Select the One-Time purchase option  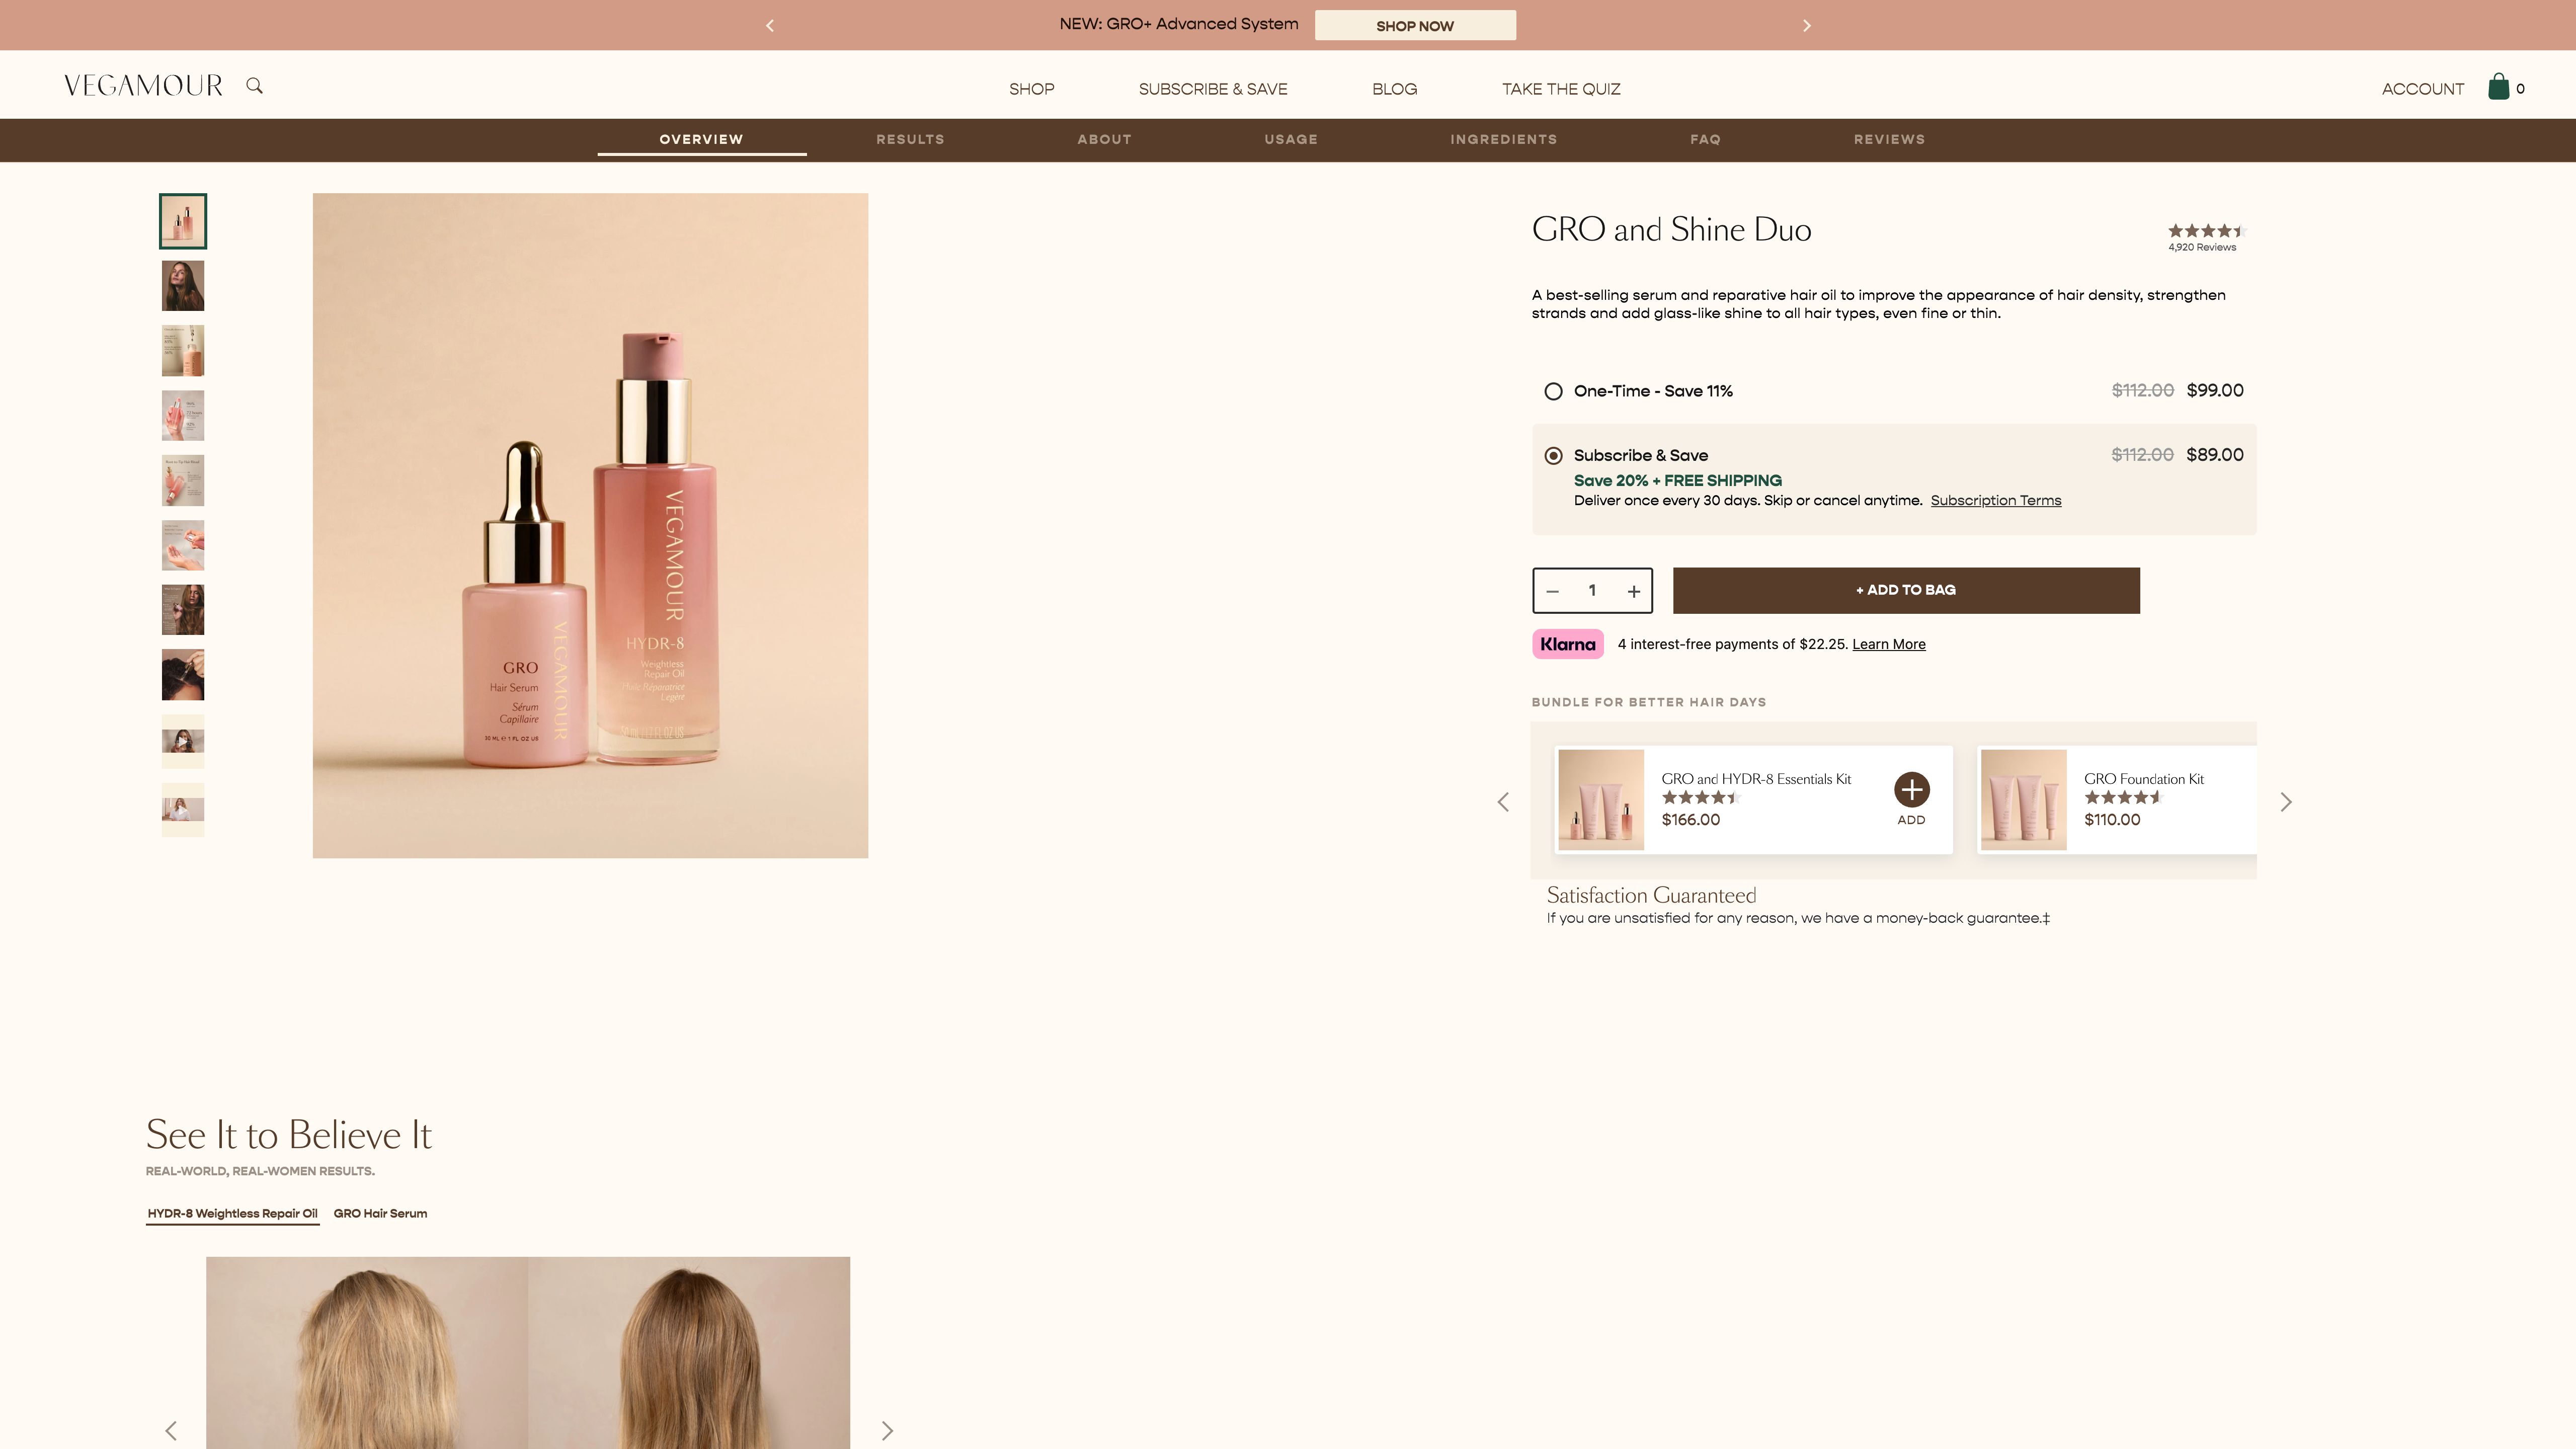1552,391
